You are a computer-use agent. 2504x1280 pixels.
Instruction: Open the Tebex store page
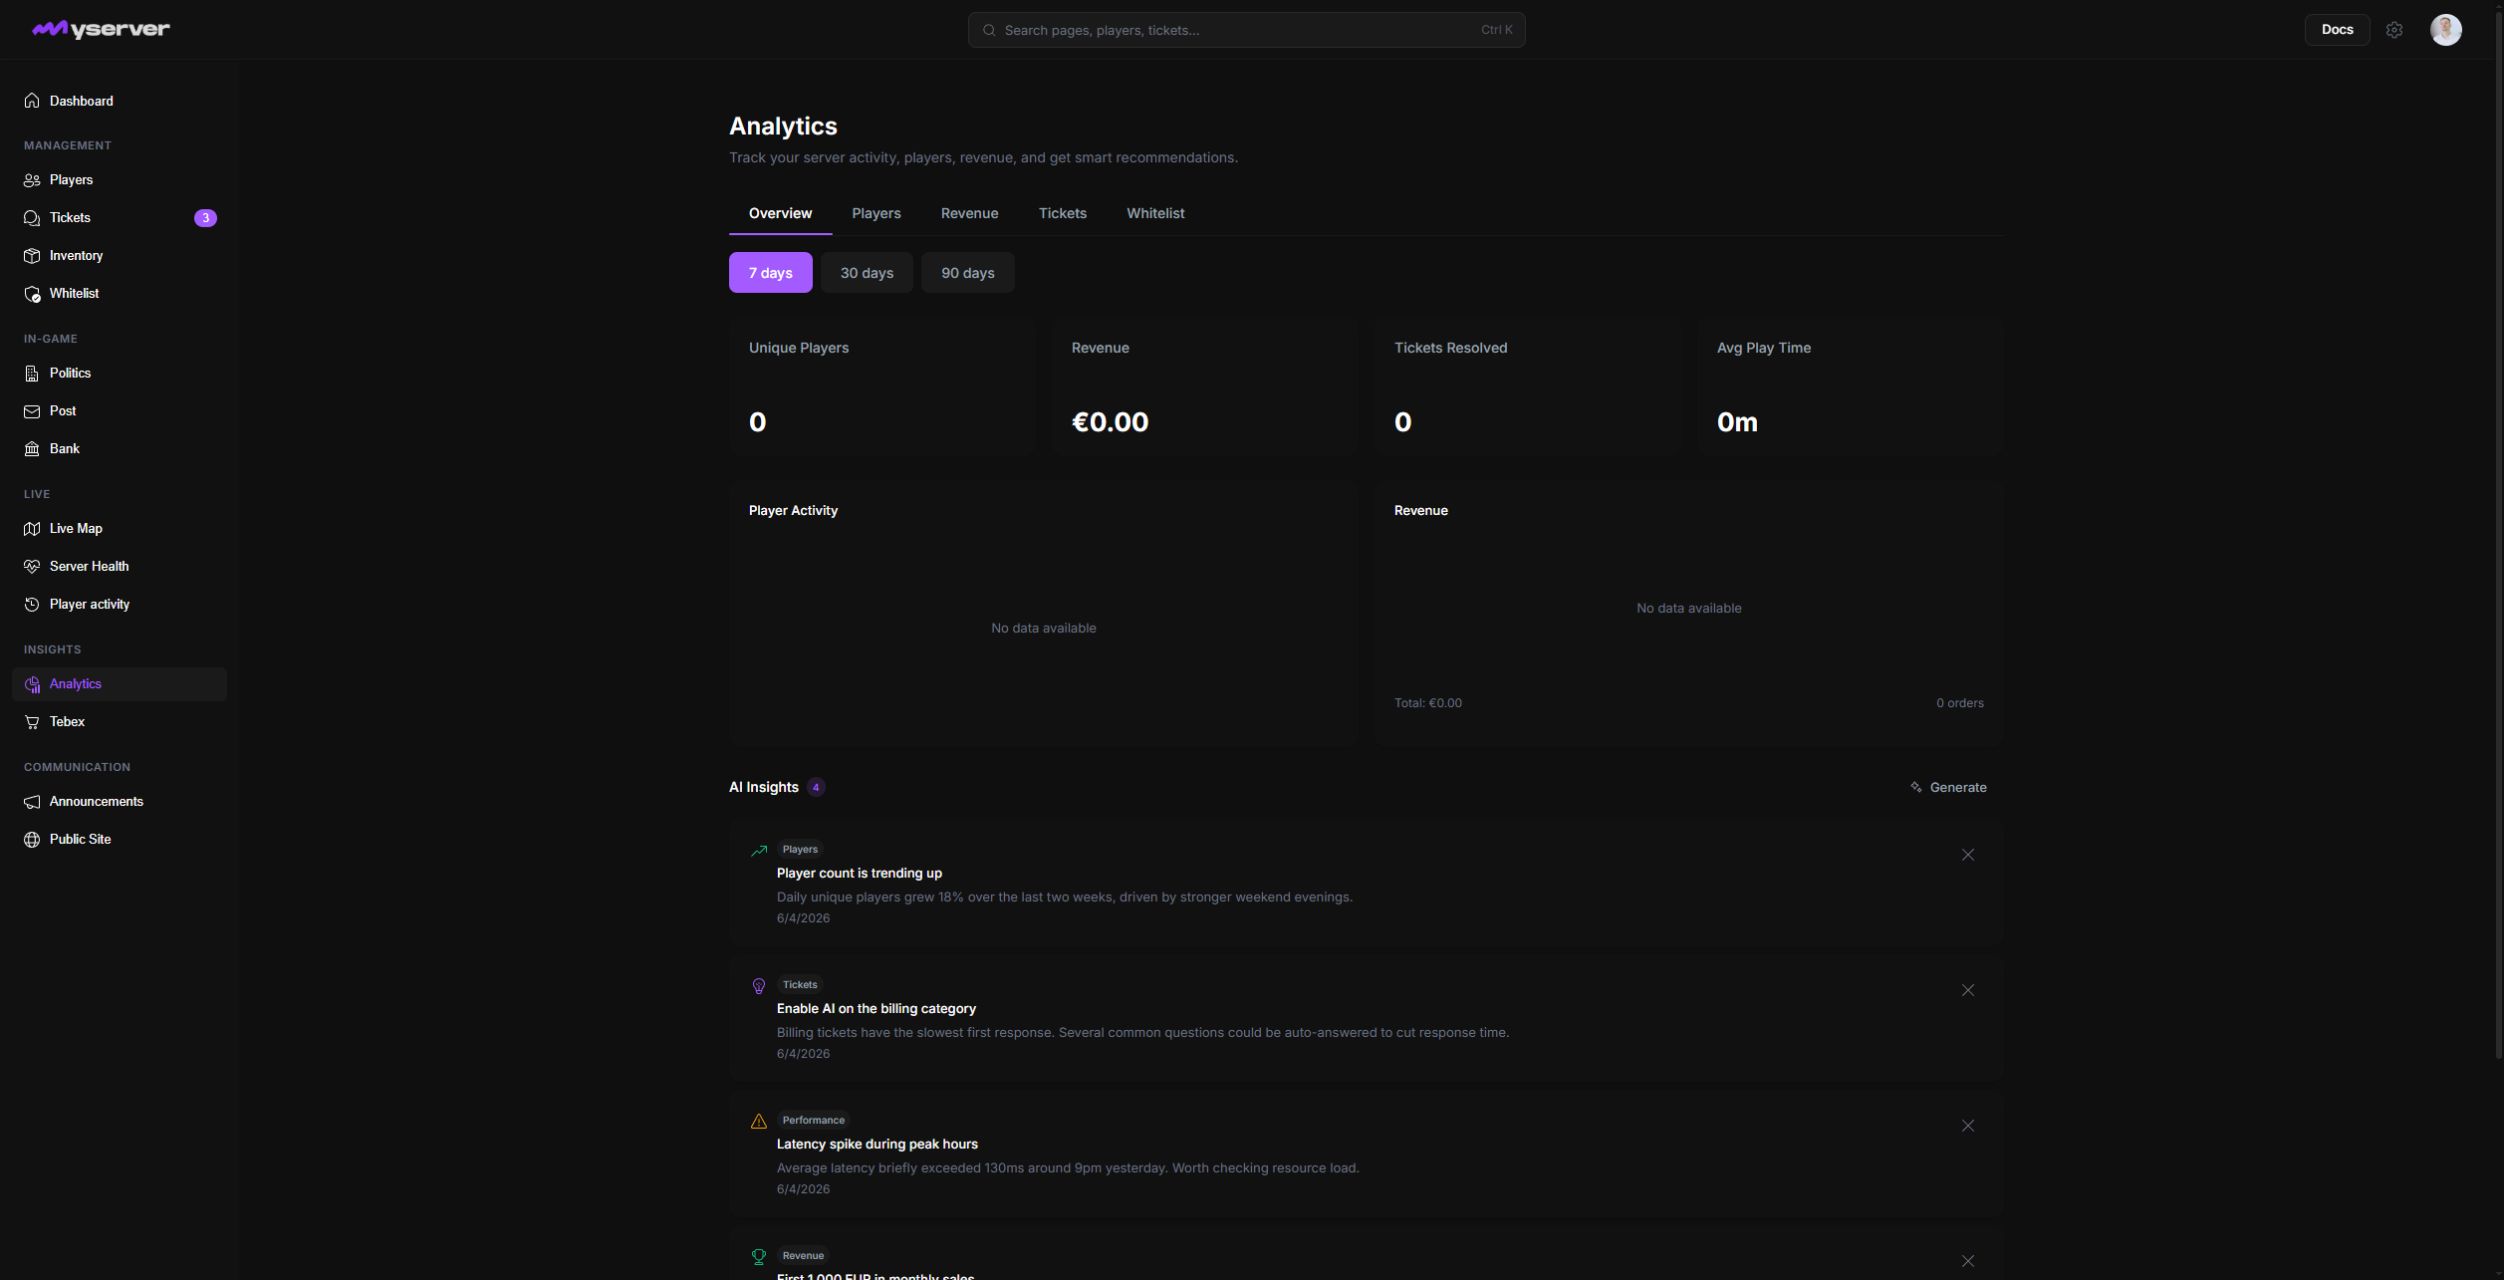pos(119,722)
